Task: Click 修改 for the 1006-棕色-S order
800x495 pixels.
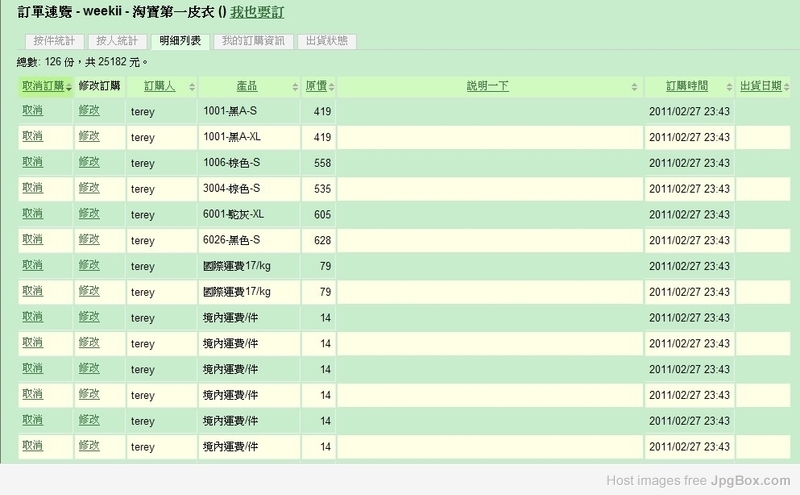Action: 89,162
